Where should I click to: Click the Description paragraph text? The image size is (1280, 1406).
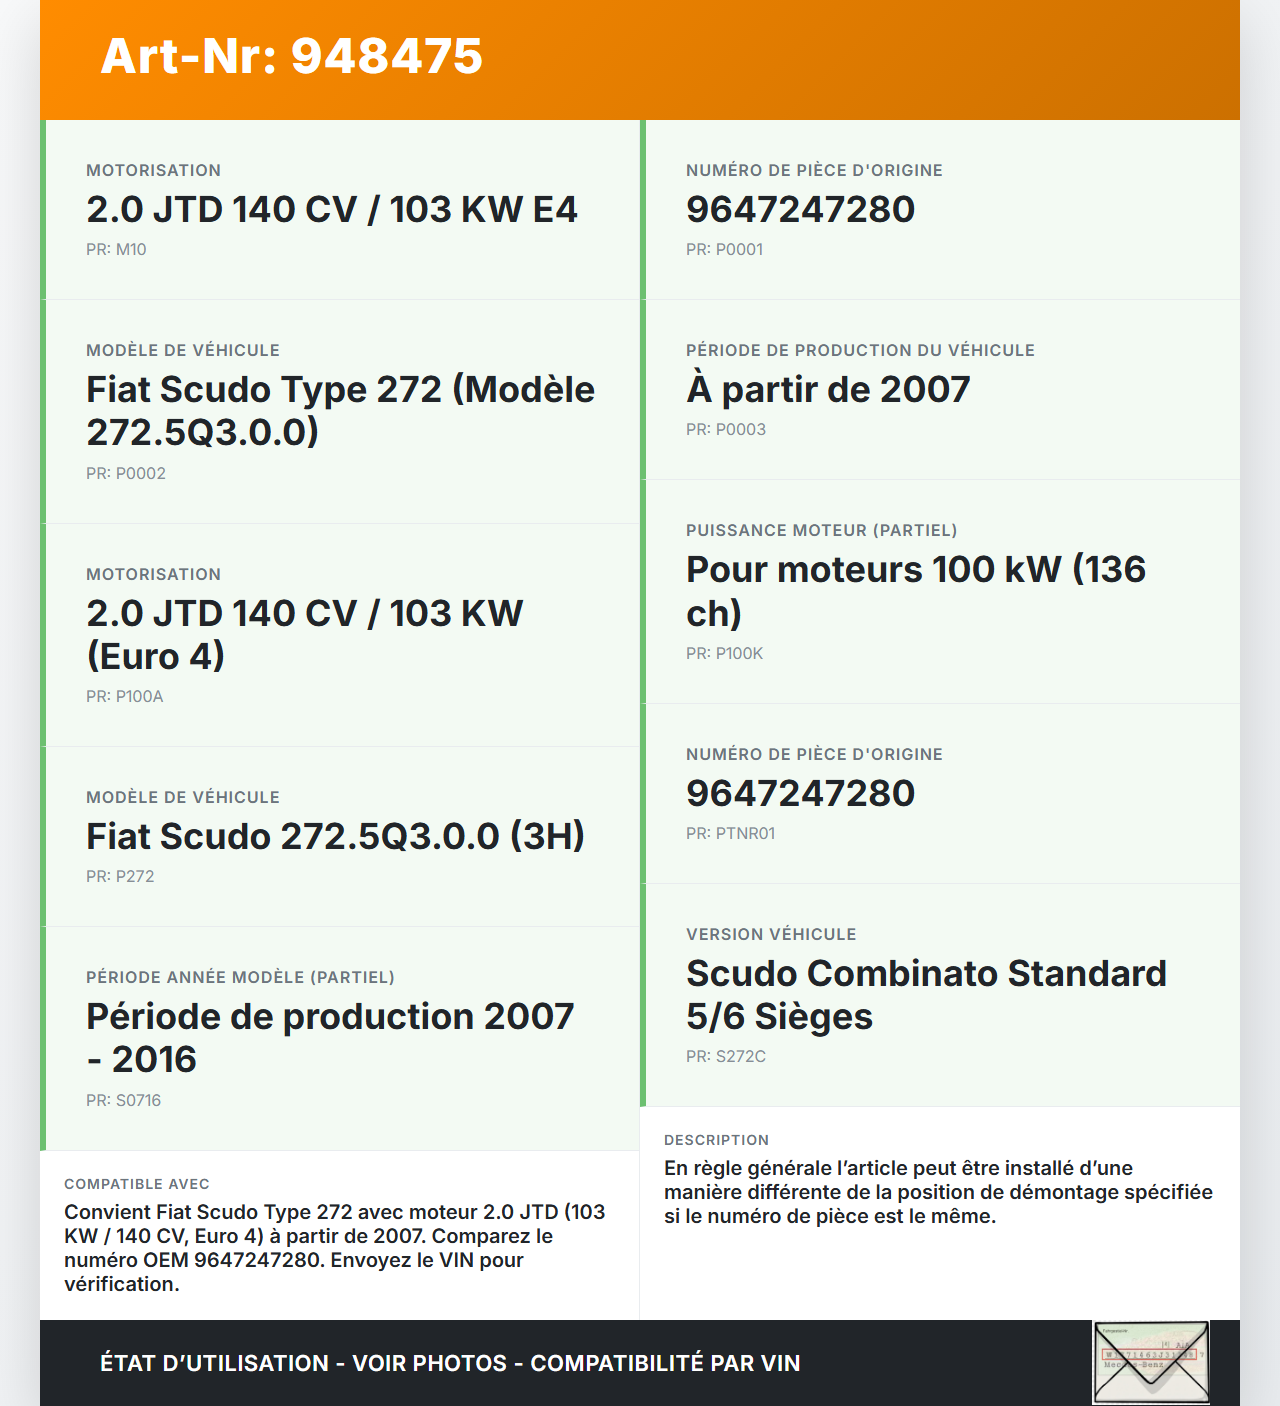coord(938,1192)
